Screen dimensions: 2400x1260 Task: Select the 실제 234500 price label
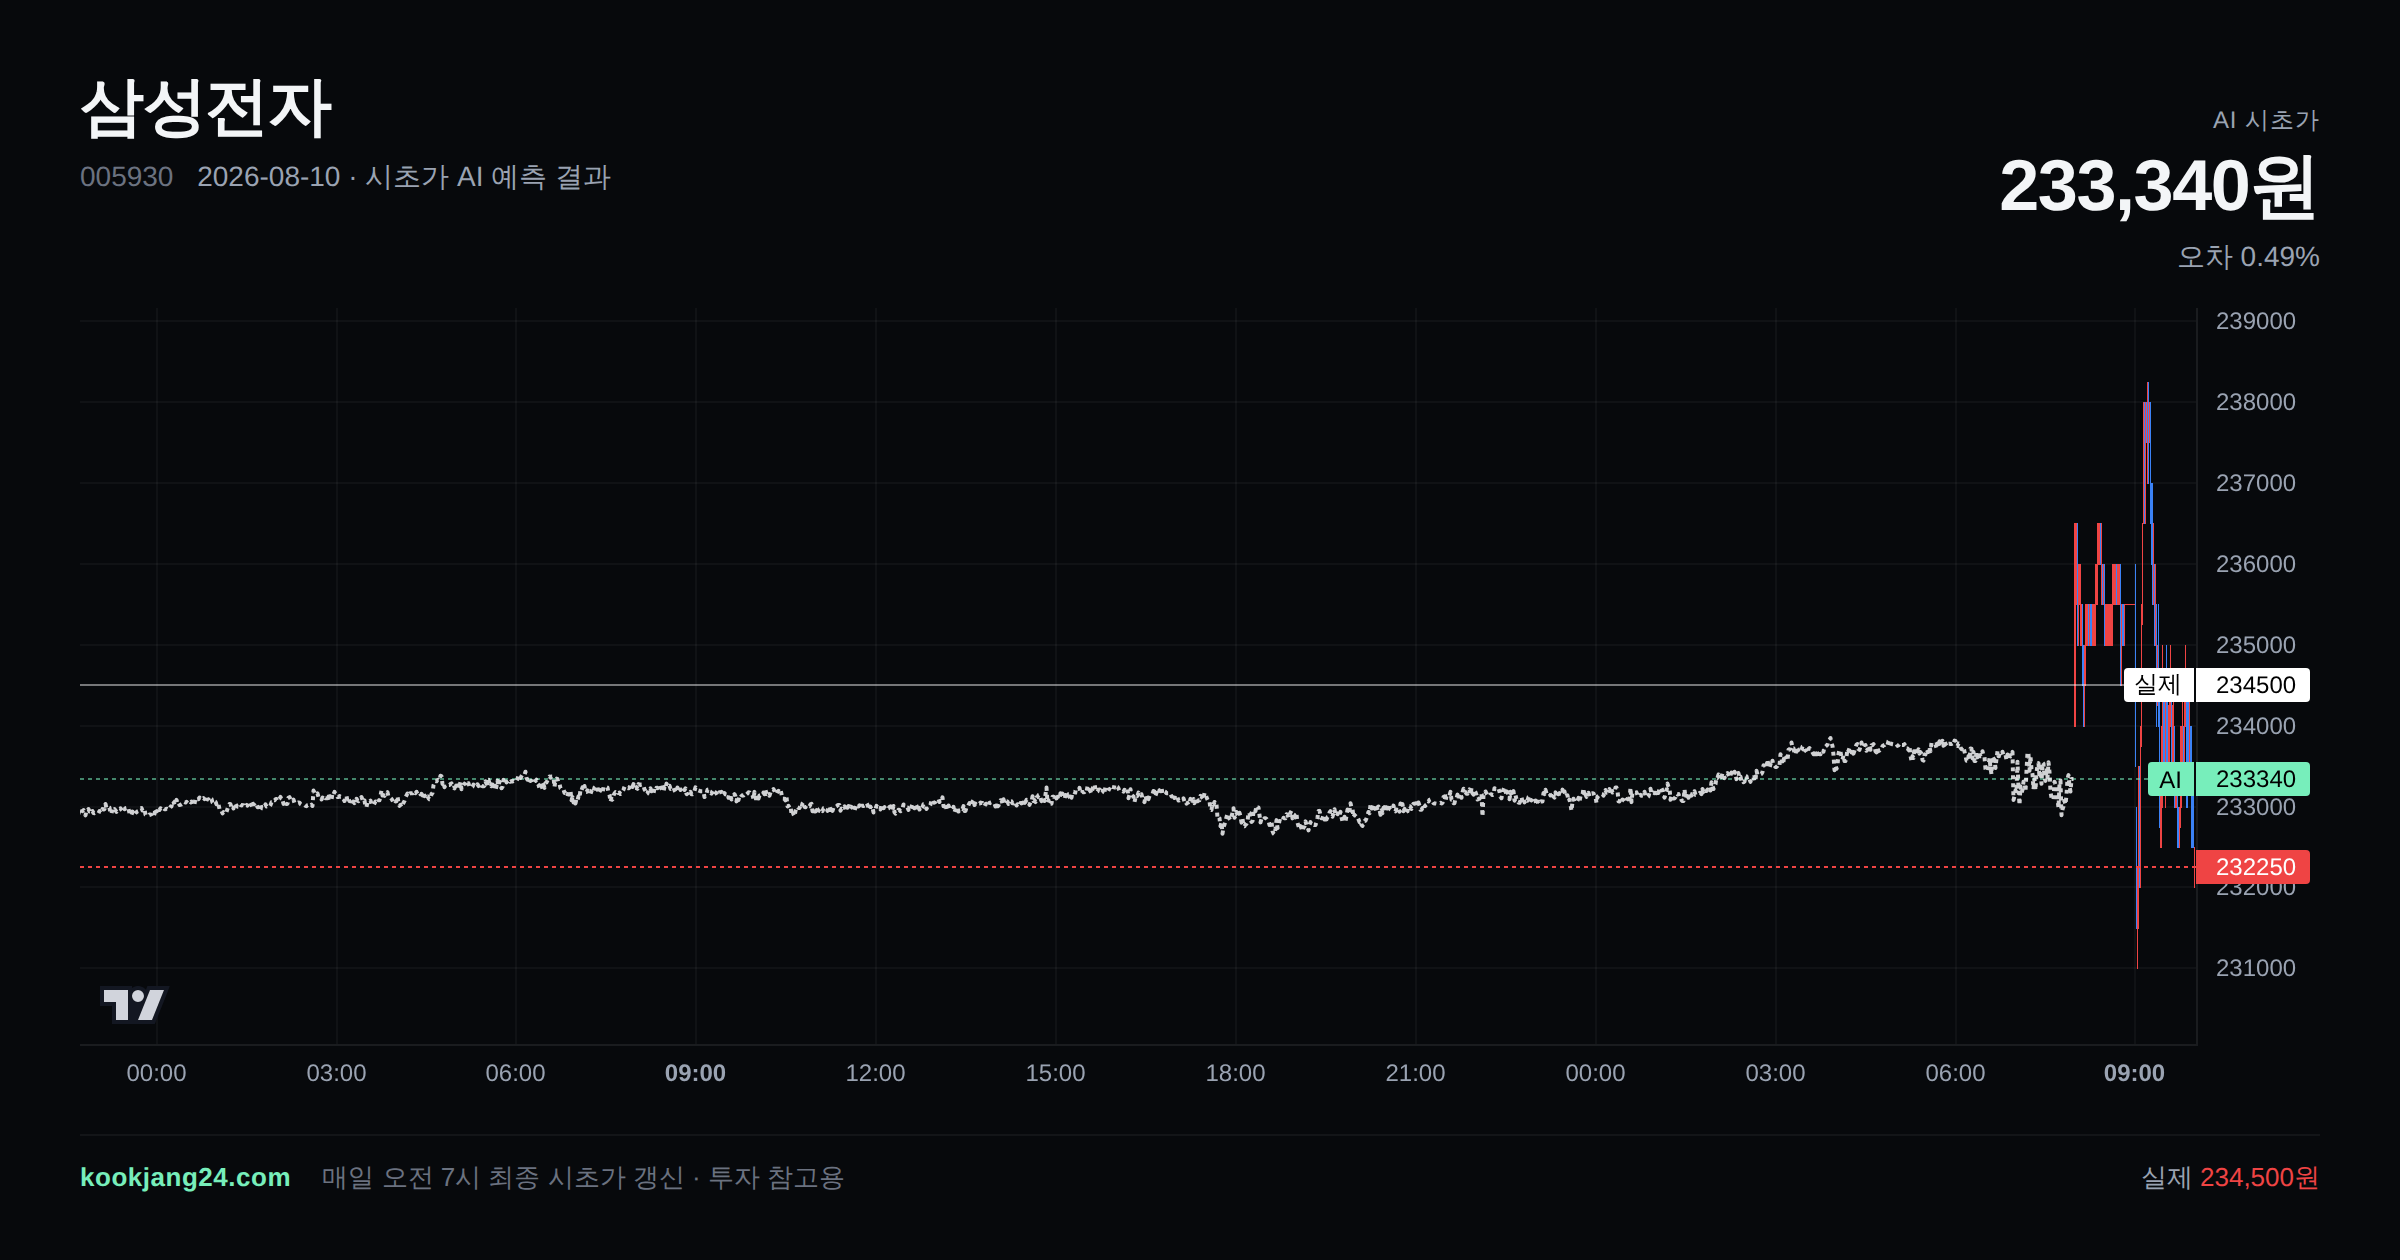(x=2216, y=685)
